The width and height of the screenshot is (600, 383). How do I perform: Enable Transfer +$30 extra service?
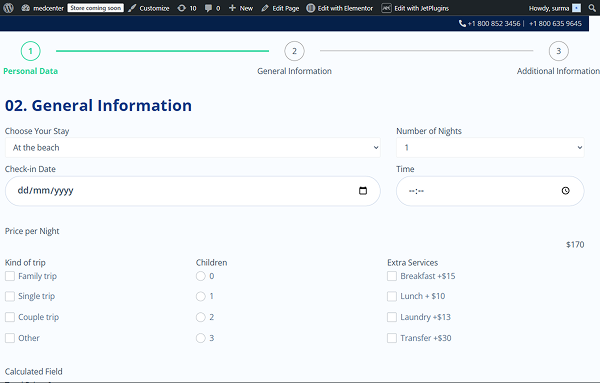click(392, 338)
